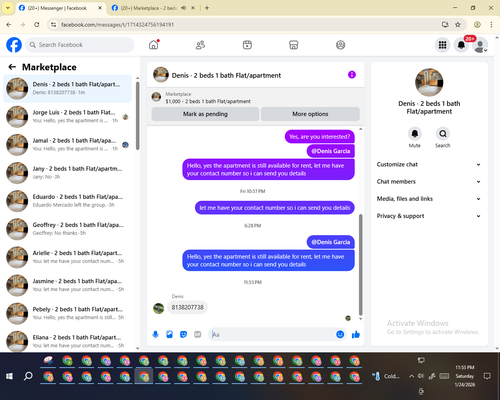Reload the page

click(37, 24)
